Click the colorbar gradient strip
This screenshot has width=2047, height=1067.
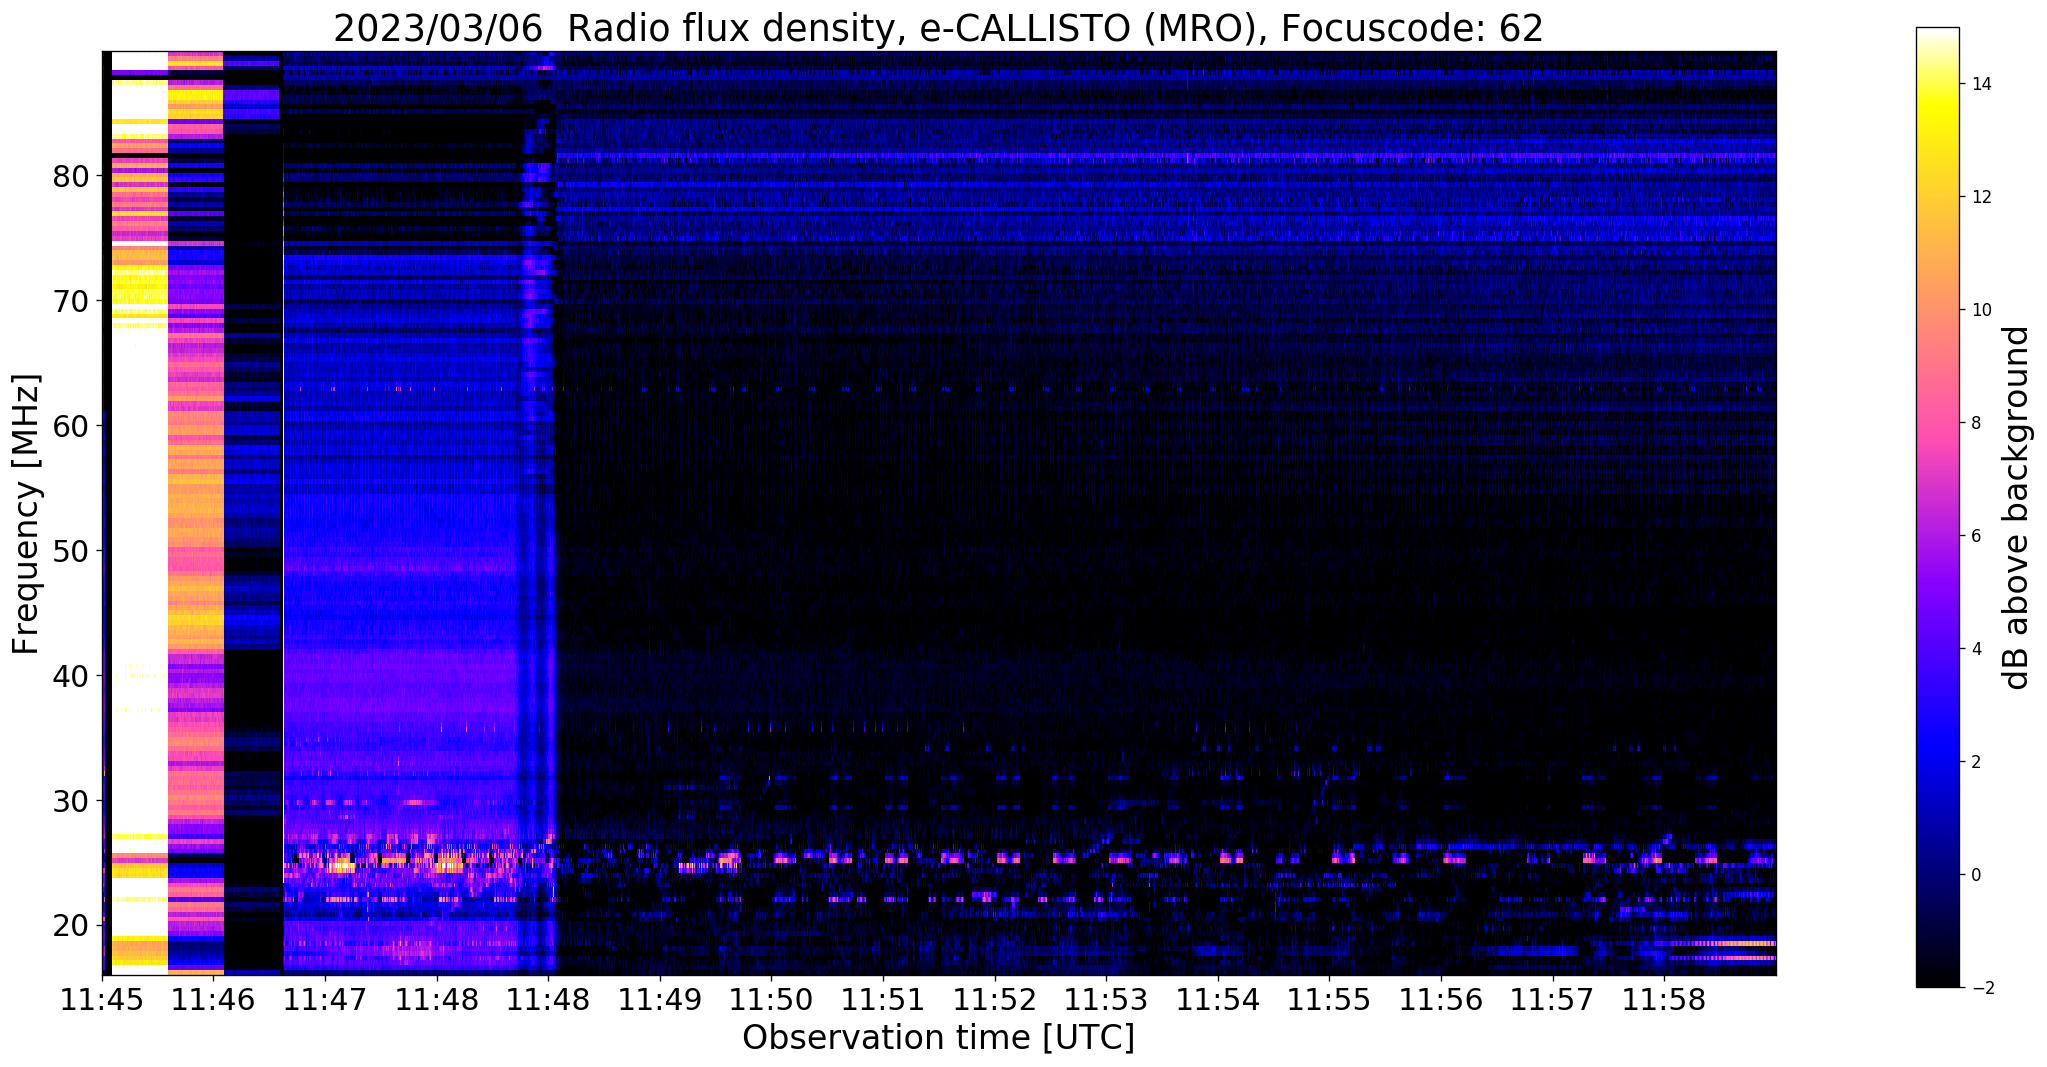1937,507
